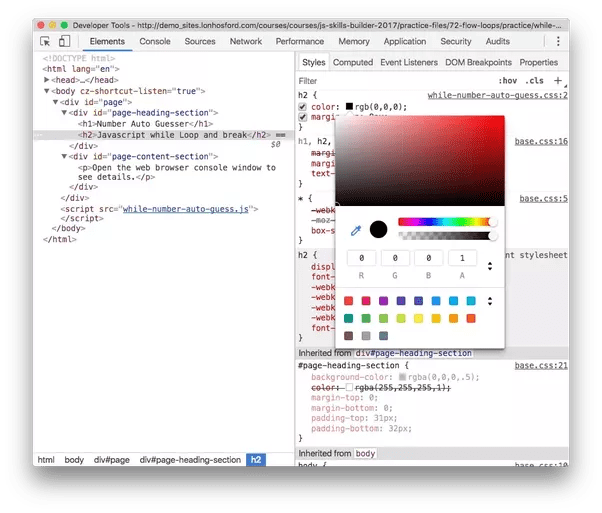Click the grey swatch beside rgba(0,0,0,.5)
The image size is (602, 513).
click(402, 377)
